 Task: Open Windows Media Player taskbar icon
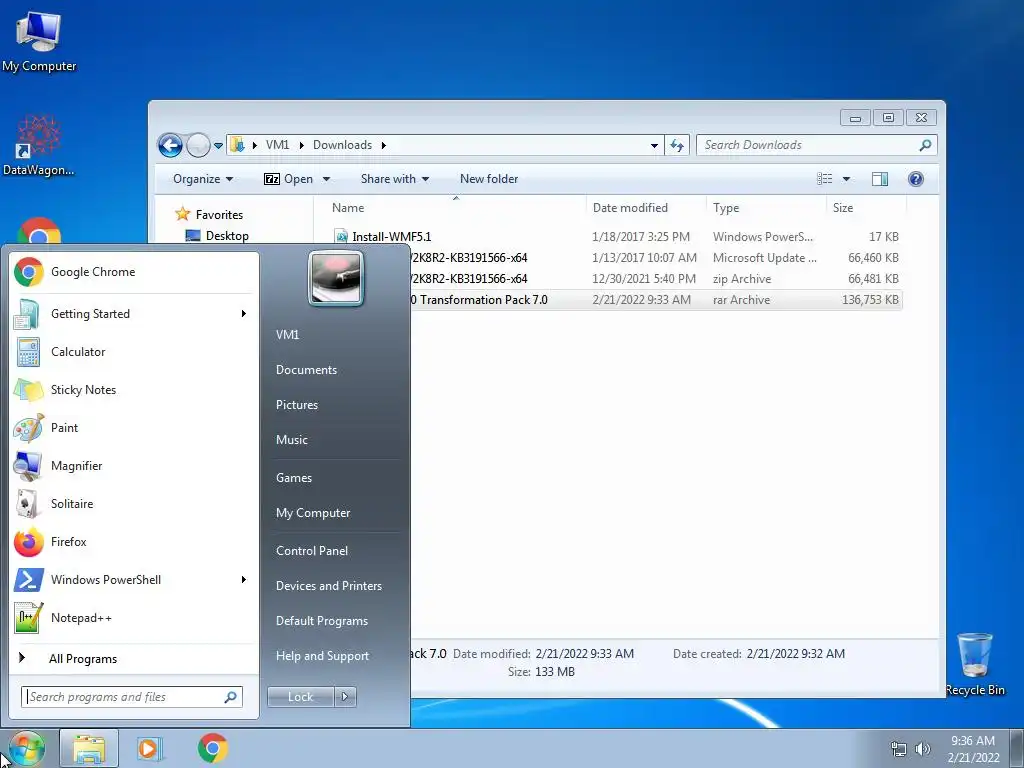[x=150, y=748]
